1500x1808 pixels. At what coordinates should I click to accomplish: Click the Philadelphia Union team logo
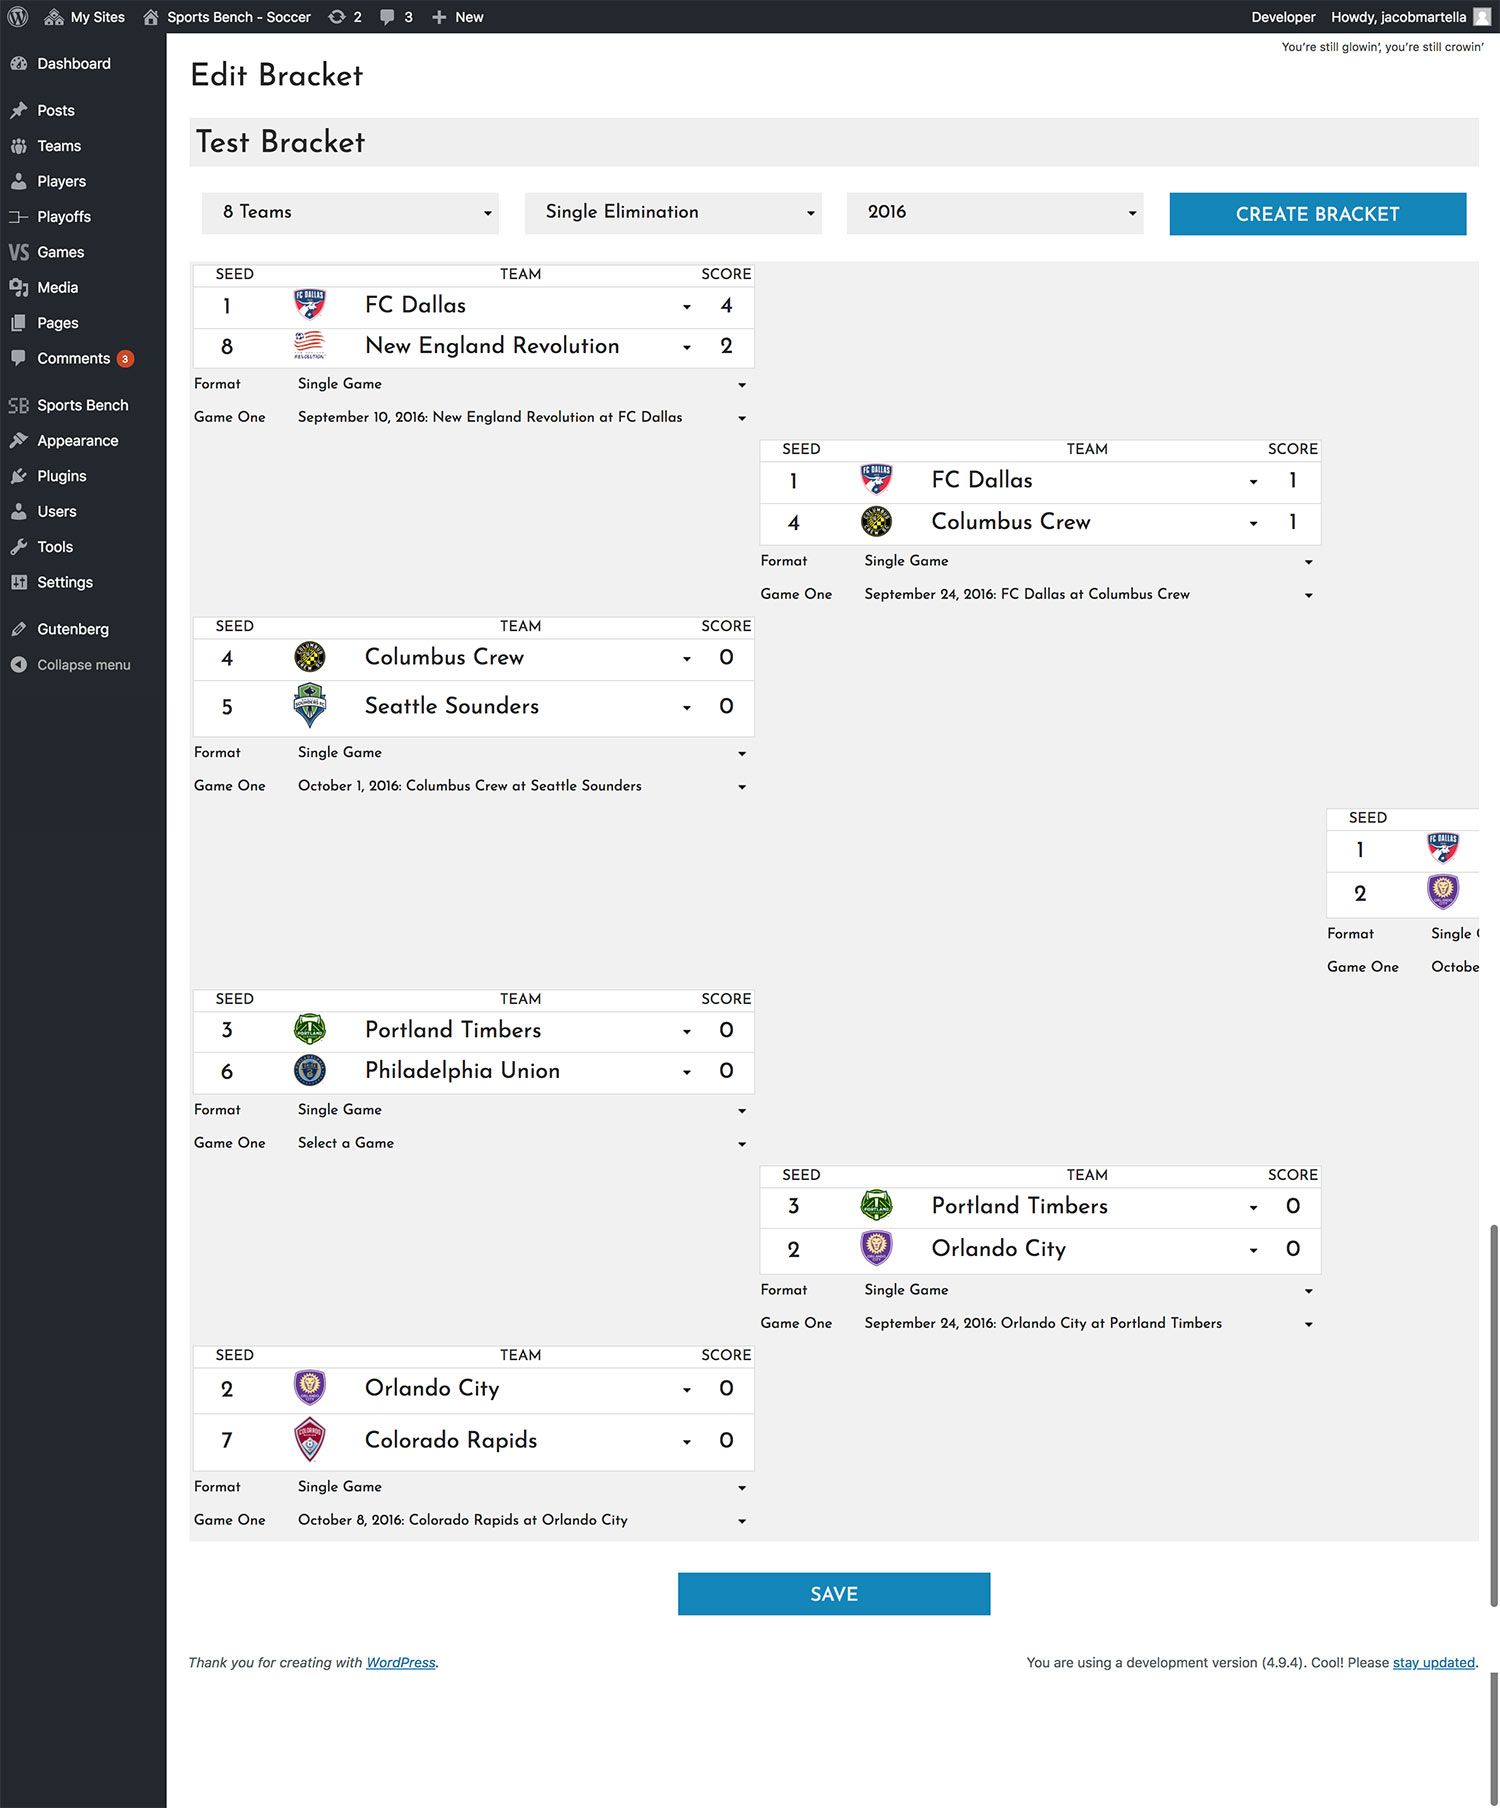click(310, 1071)
